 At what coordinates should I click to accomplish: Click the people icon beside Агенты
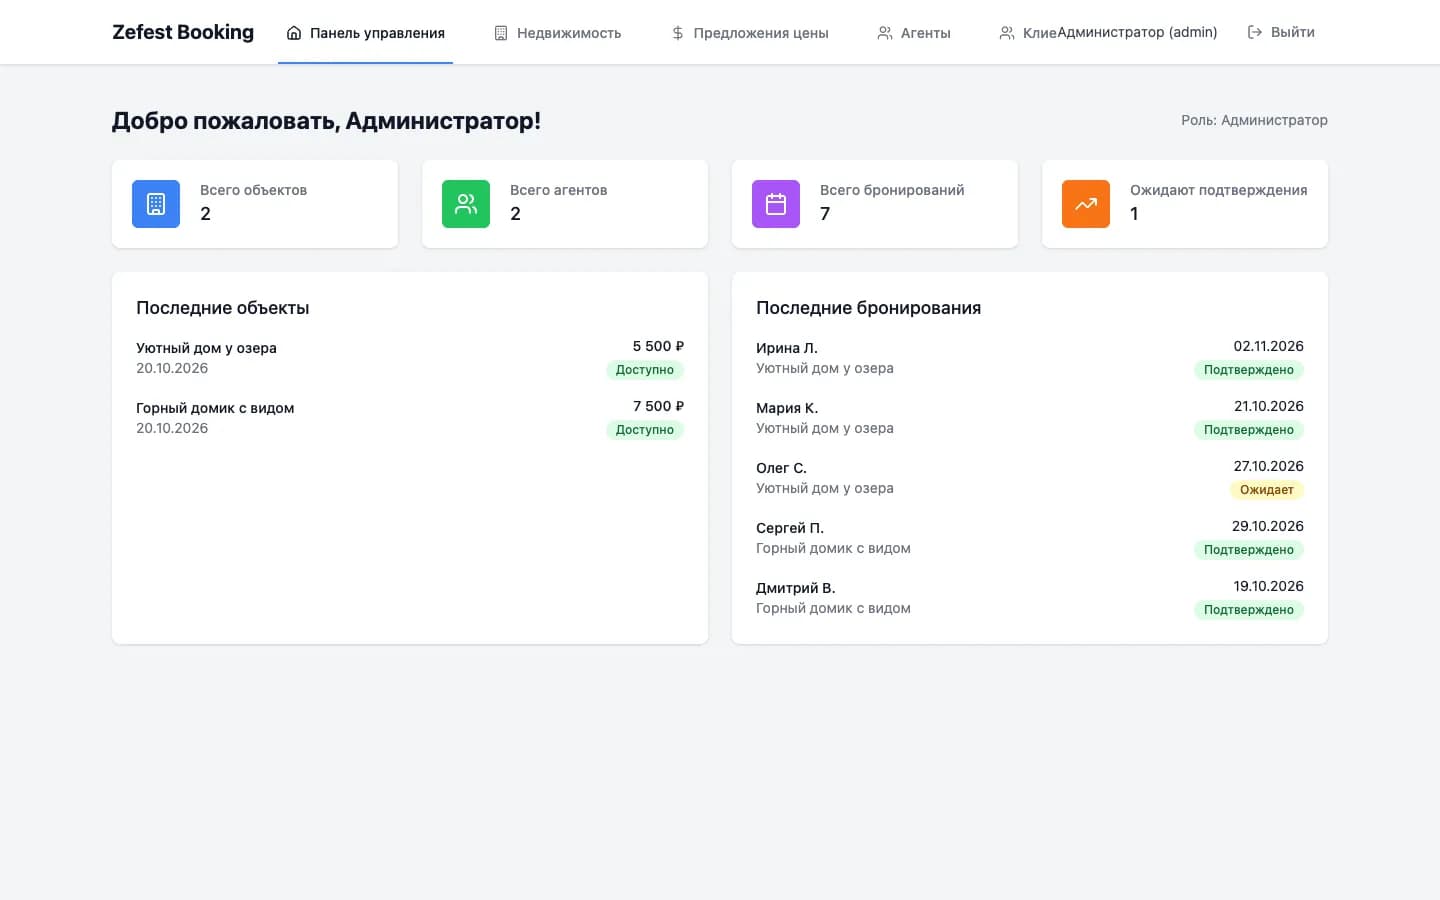[x=885, y=33]
